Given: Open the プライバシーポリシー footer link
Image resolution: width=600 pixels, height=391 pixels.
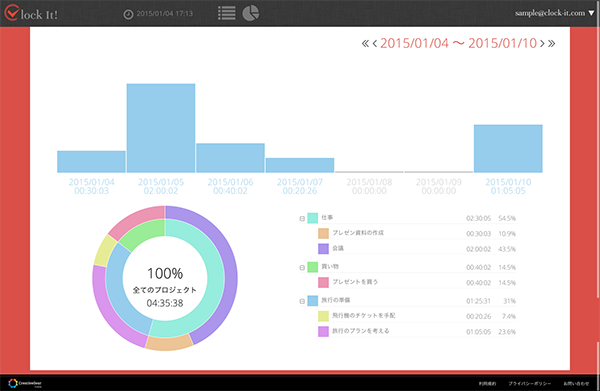Looking at the screenshot, I should [530, 383].
